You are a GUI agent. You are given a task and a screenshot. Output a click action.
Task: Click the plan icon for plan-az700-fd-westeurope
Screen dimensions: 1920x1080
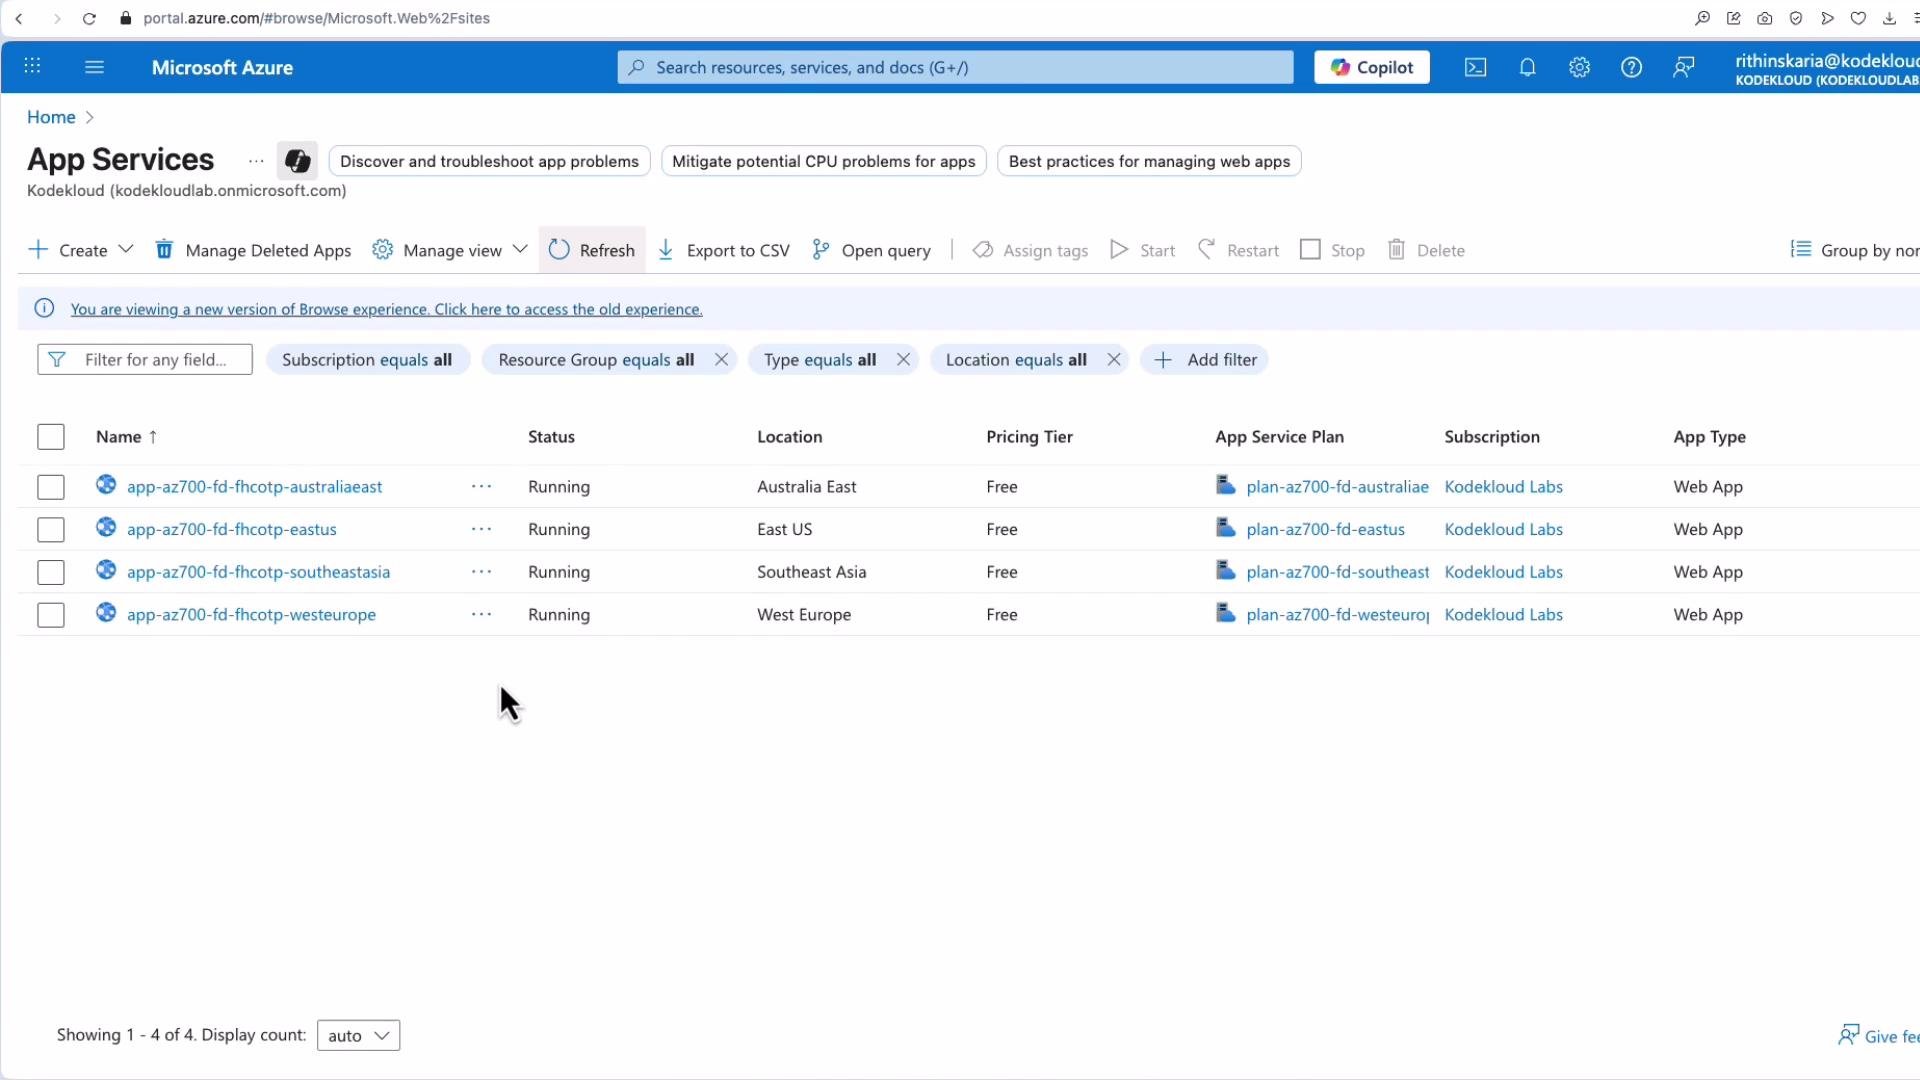(1225, 612)
